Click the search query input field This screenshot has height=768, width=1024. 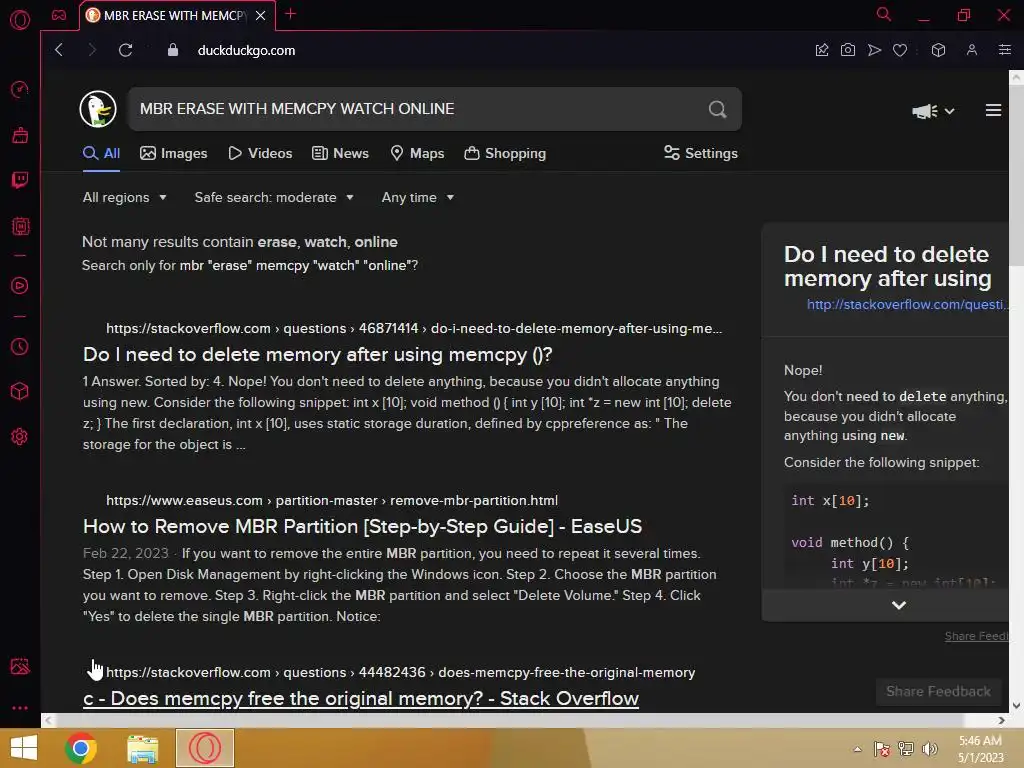(418, 109)
